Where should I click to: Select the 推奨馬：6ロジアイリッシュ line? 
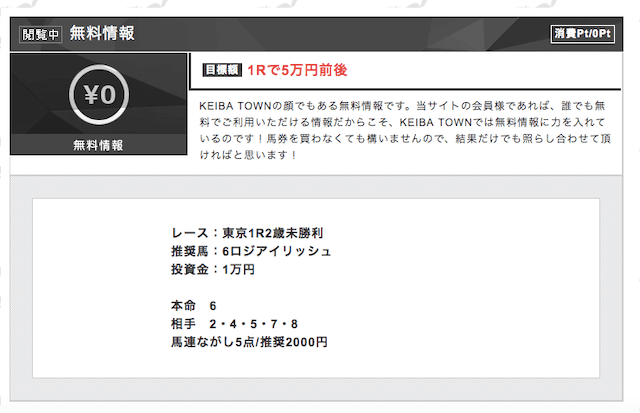click(x=251, y=250)
